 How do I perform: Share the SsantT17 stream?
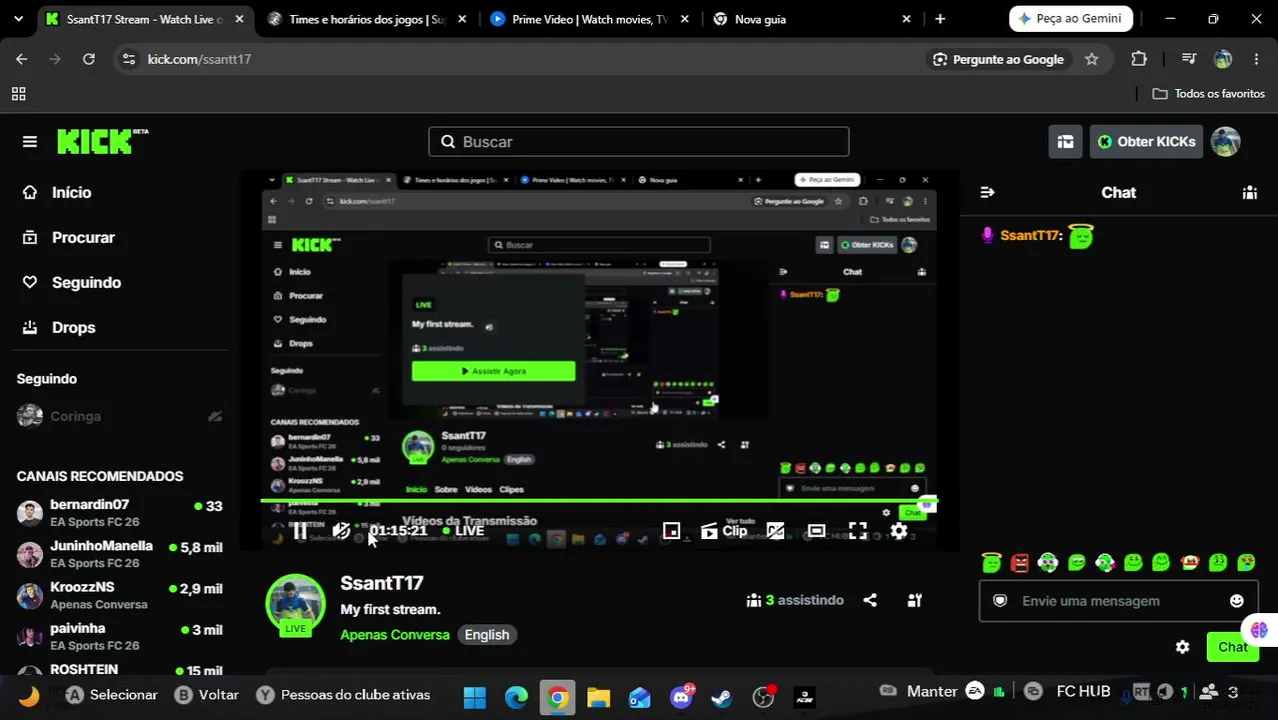(870, 600)
